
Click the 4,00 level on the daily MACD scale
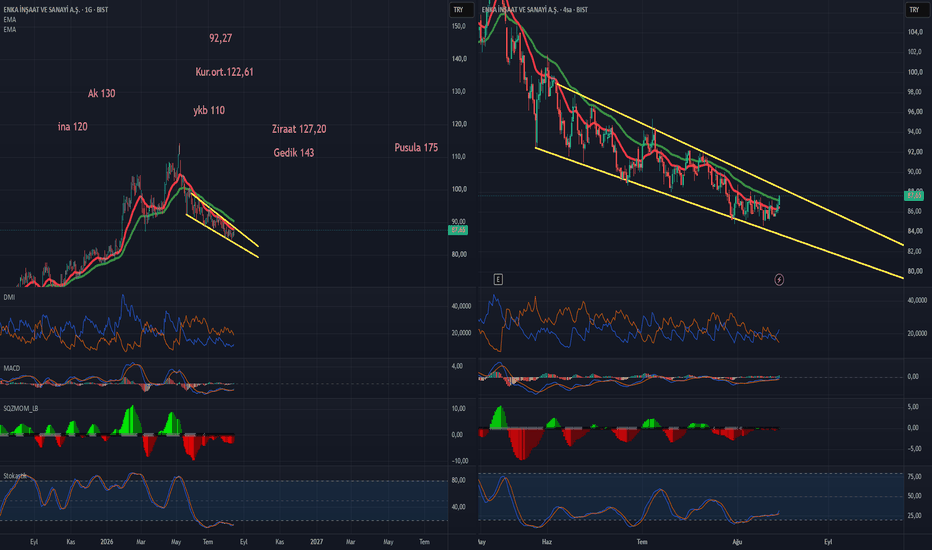[457, 366]
